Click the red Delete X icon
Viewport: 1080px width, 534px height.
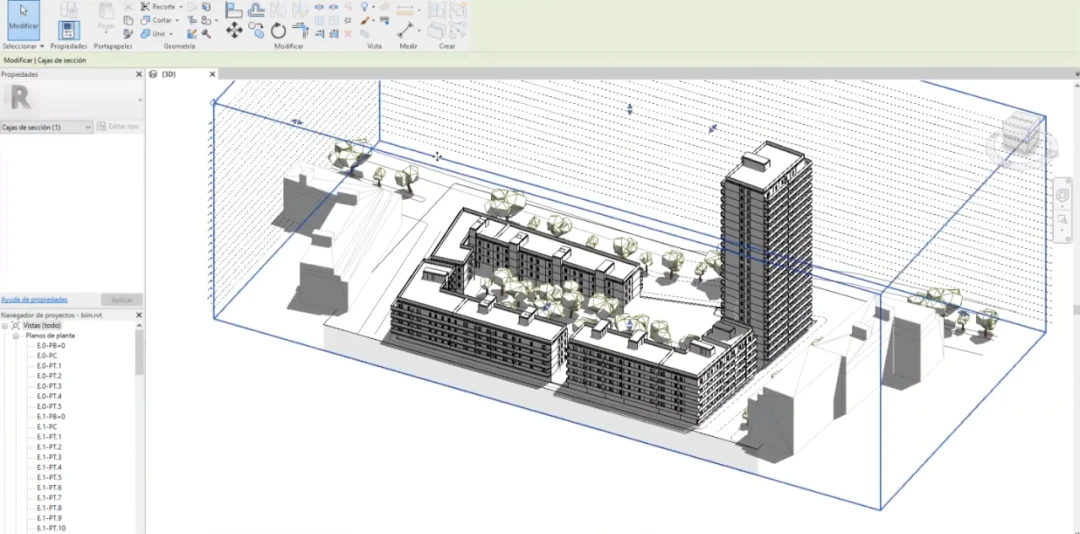(347, 33)
